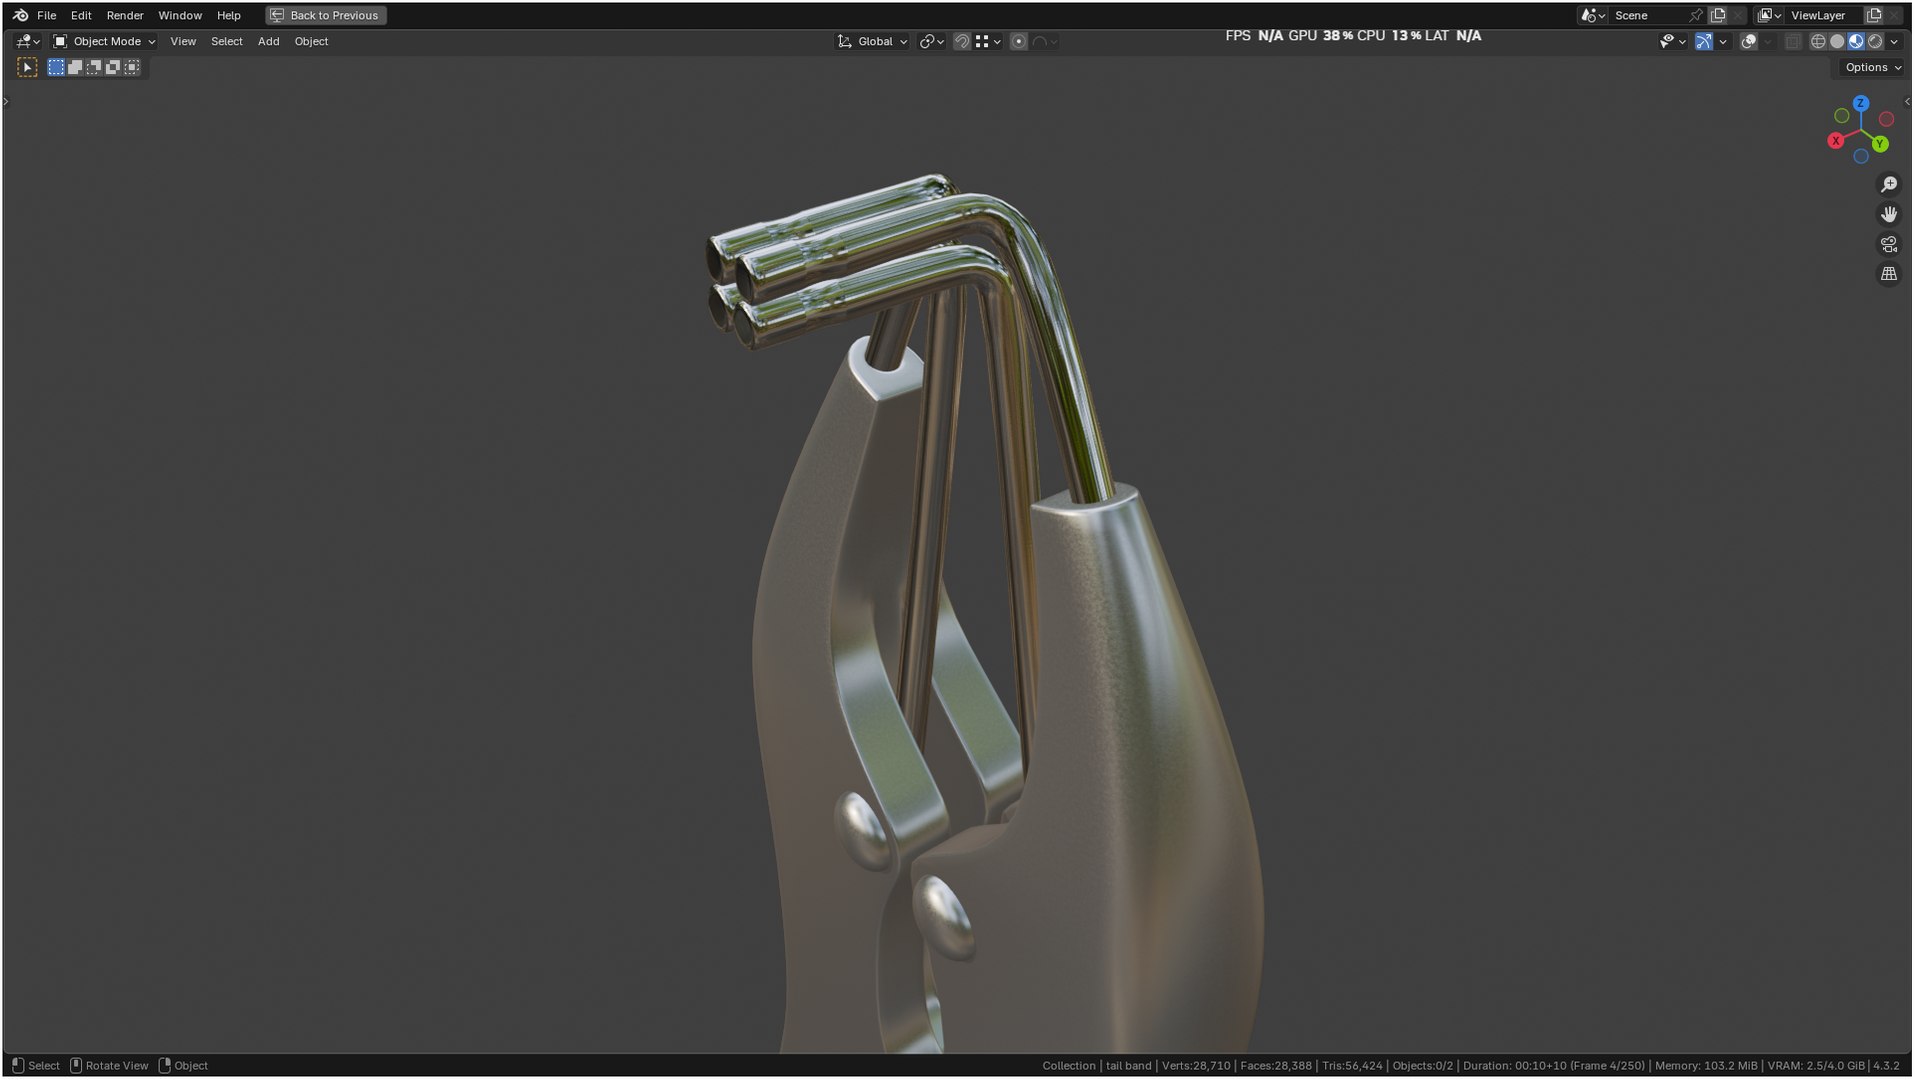Open the Render menu
Image resolution: width=1915 pixels, height=1080 pixels.
point(125,15)
